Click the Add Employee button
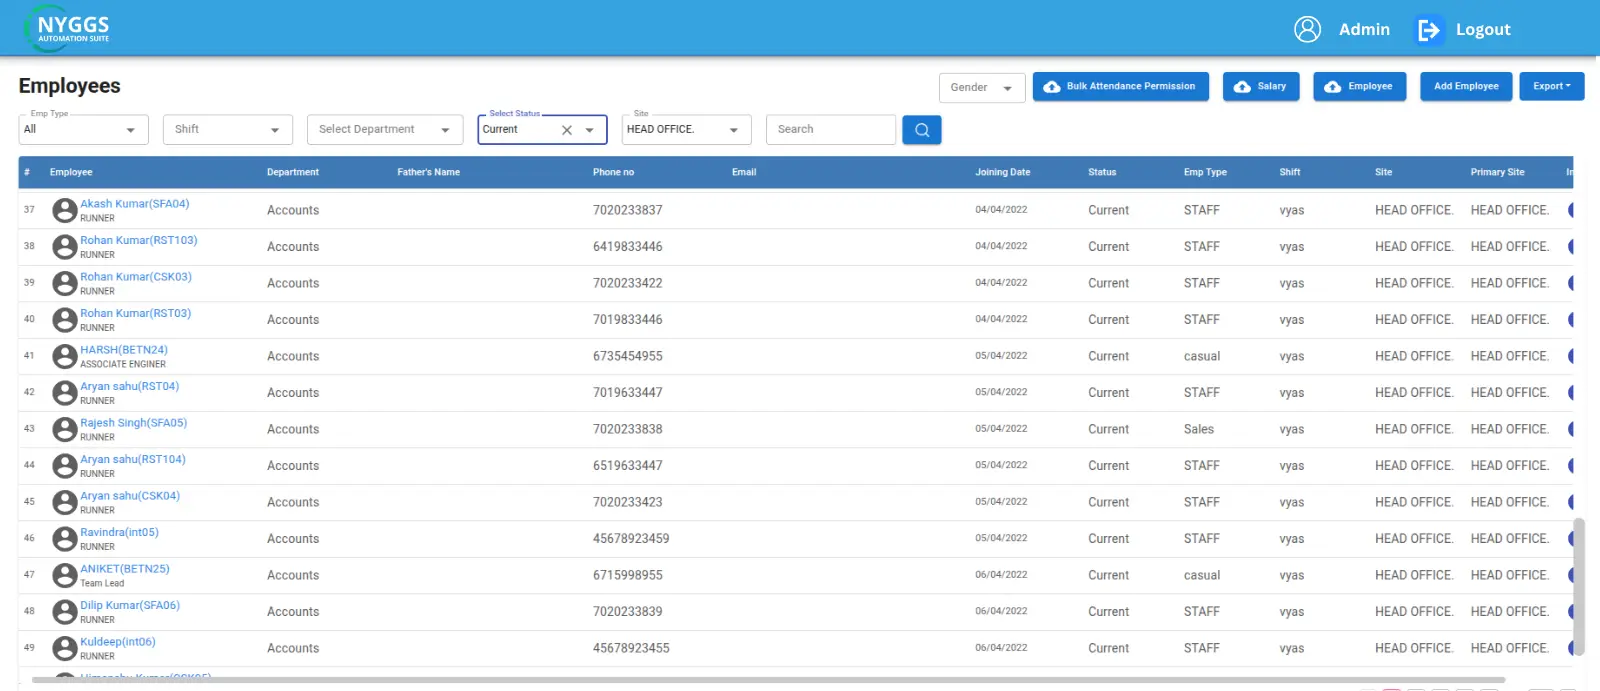Viewport: 1600px width, 691px height. 1465,87
